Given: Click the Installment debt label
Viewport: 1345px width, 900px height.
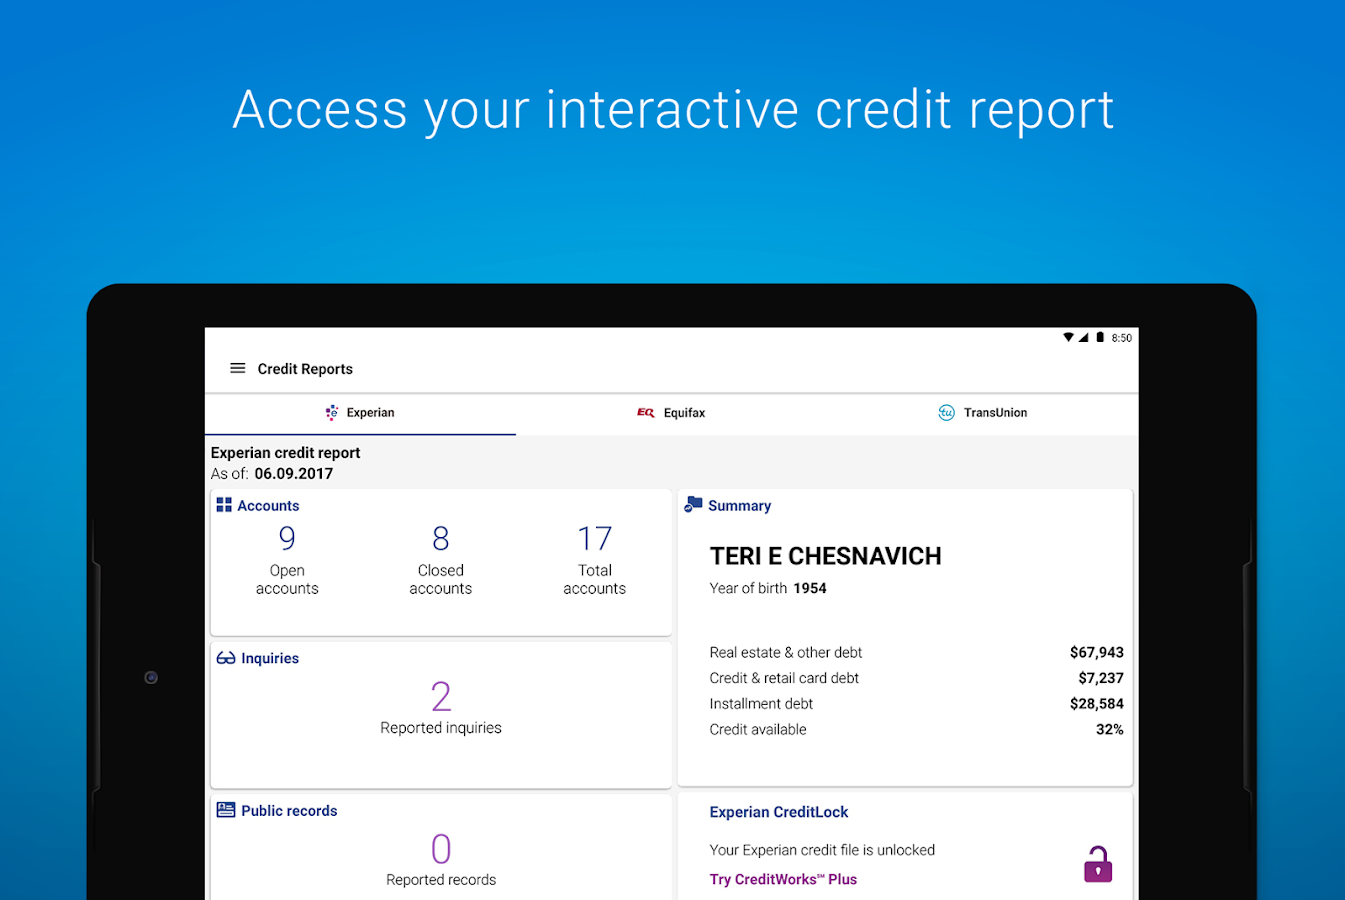Looking at the screenshot, I should (x=761, y=704).
